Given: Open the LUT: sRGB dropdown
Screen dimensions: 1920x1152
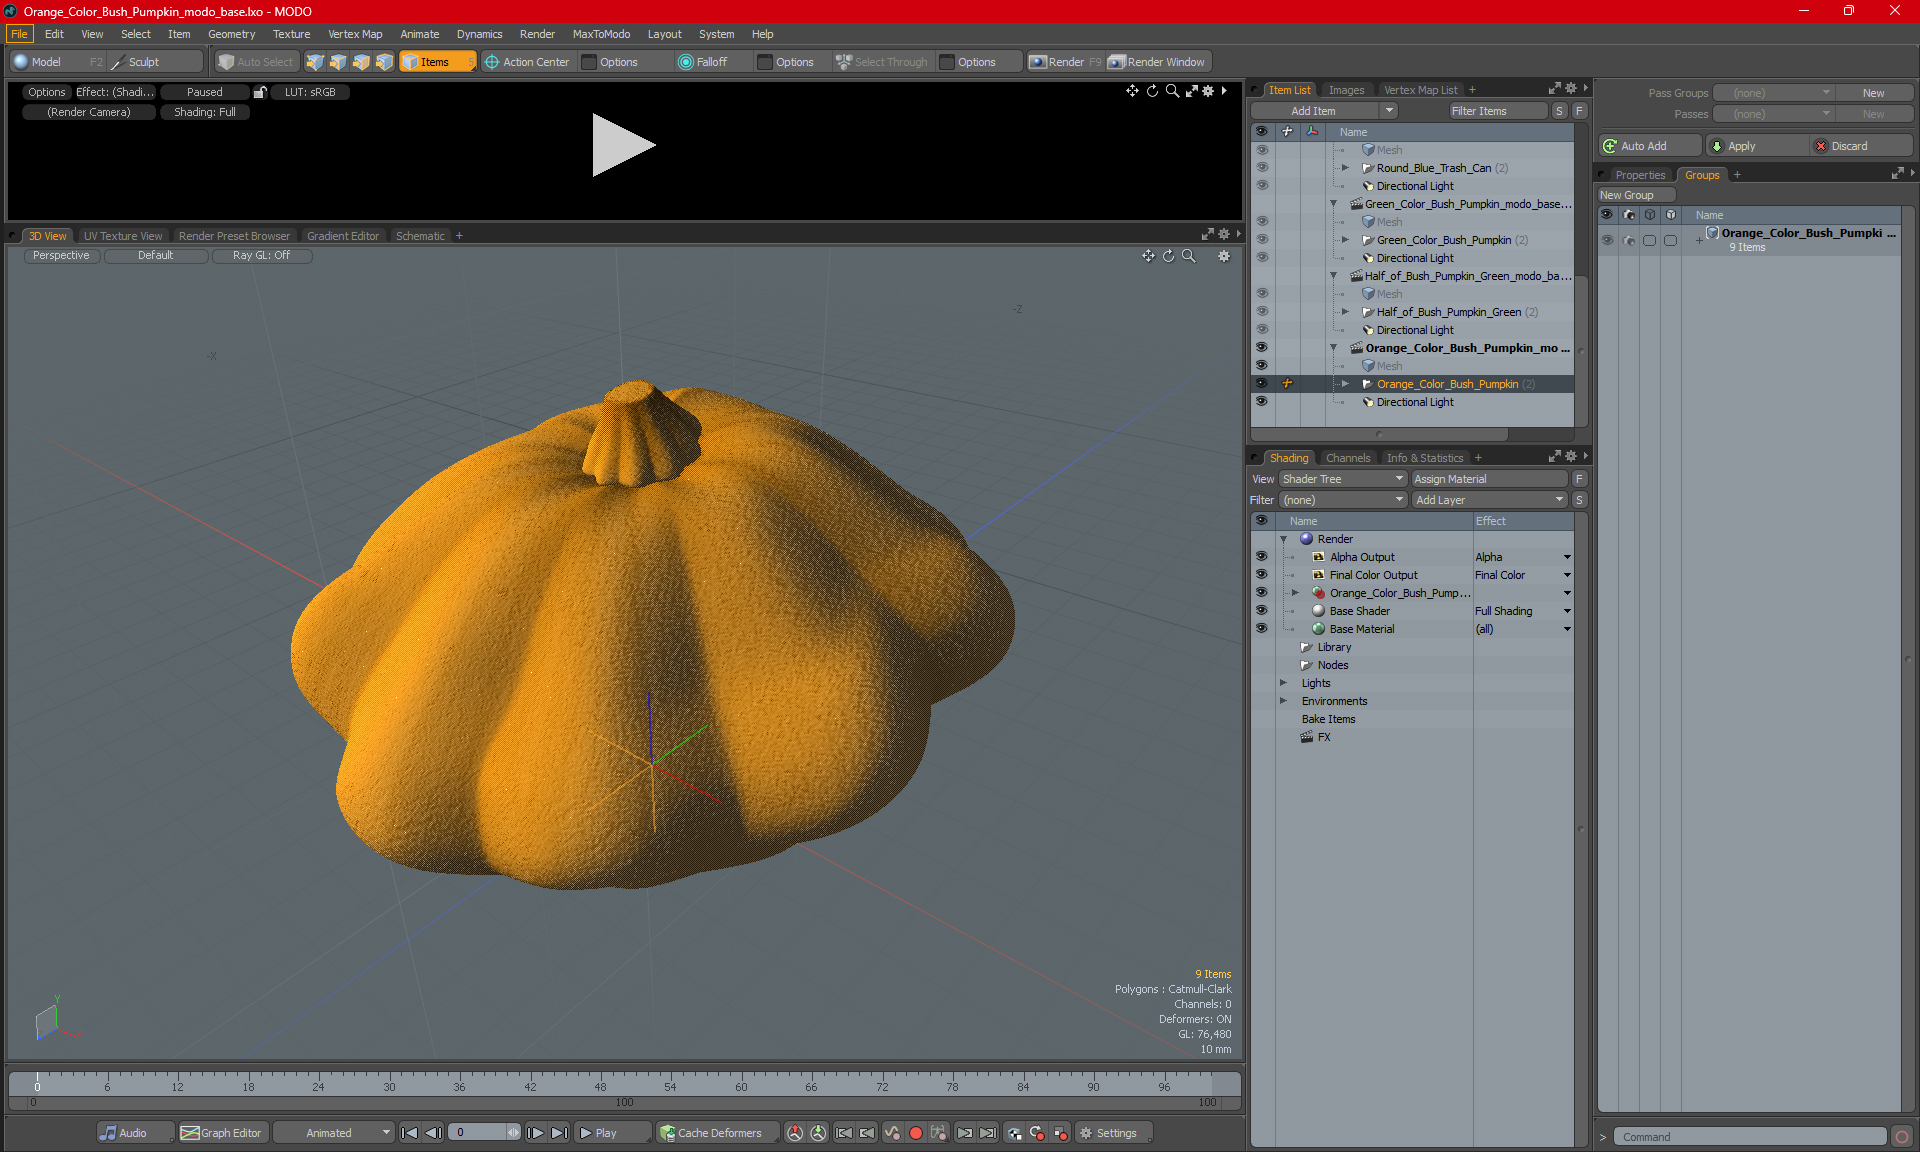Looking at the screenshot, I should (x=310, y=92).
